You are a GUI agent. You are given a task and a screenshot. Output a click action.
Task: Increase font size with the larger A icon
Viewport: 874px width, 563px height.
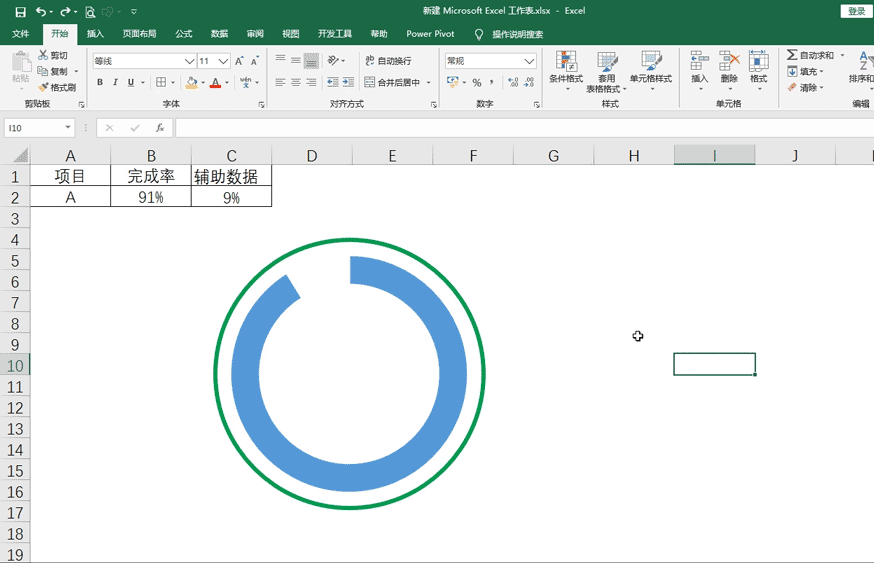(239, 61)
